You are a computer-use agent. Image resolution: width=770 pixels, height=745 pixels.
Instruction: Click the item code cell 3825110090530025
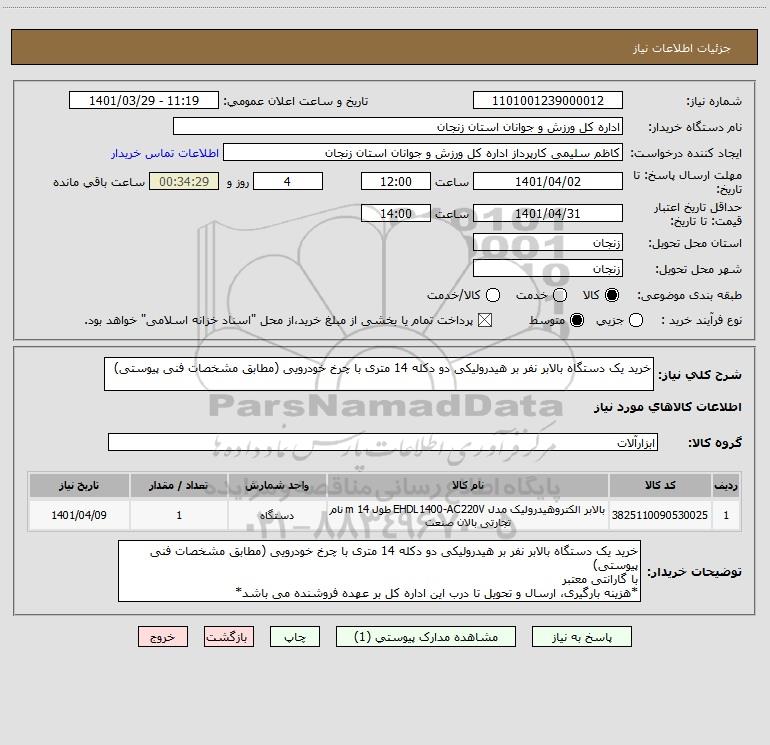tap(660, 515)
